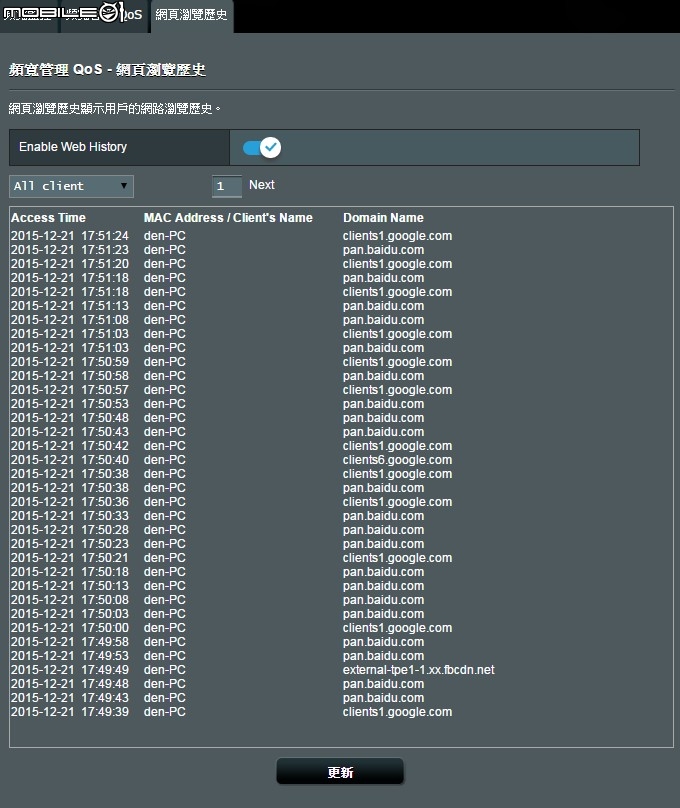Click access time 17:50:23 entry
The image size is (680, 808).
pyautogui.click(x=70, y=544)
